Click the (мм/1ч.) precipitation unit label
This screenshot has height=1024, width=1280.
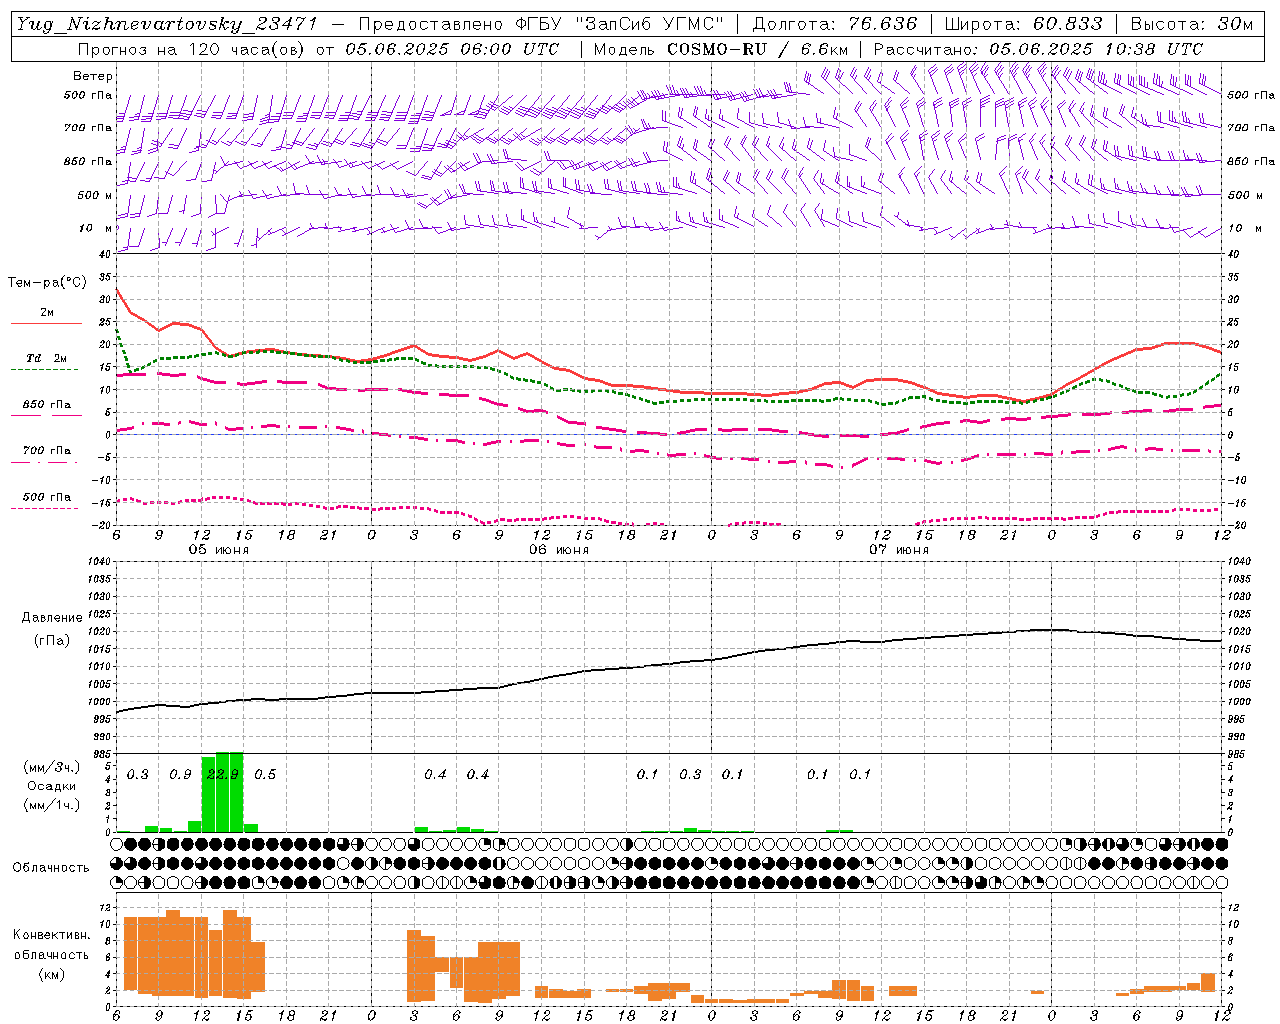(51, 805)
